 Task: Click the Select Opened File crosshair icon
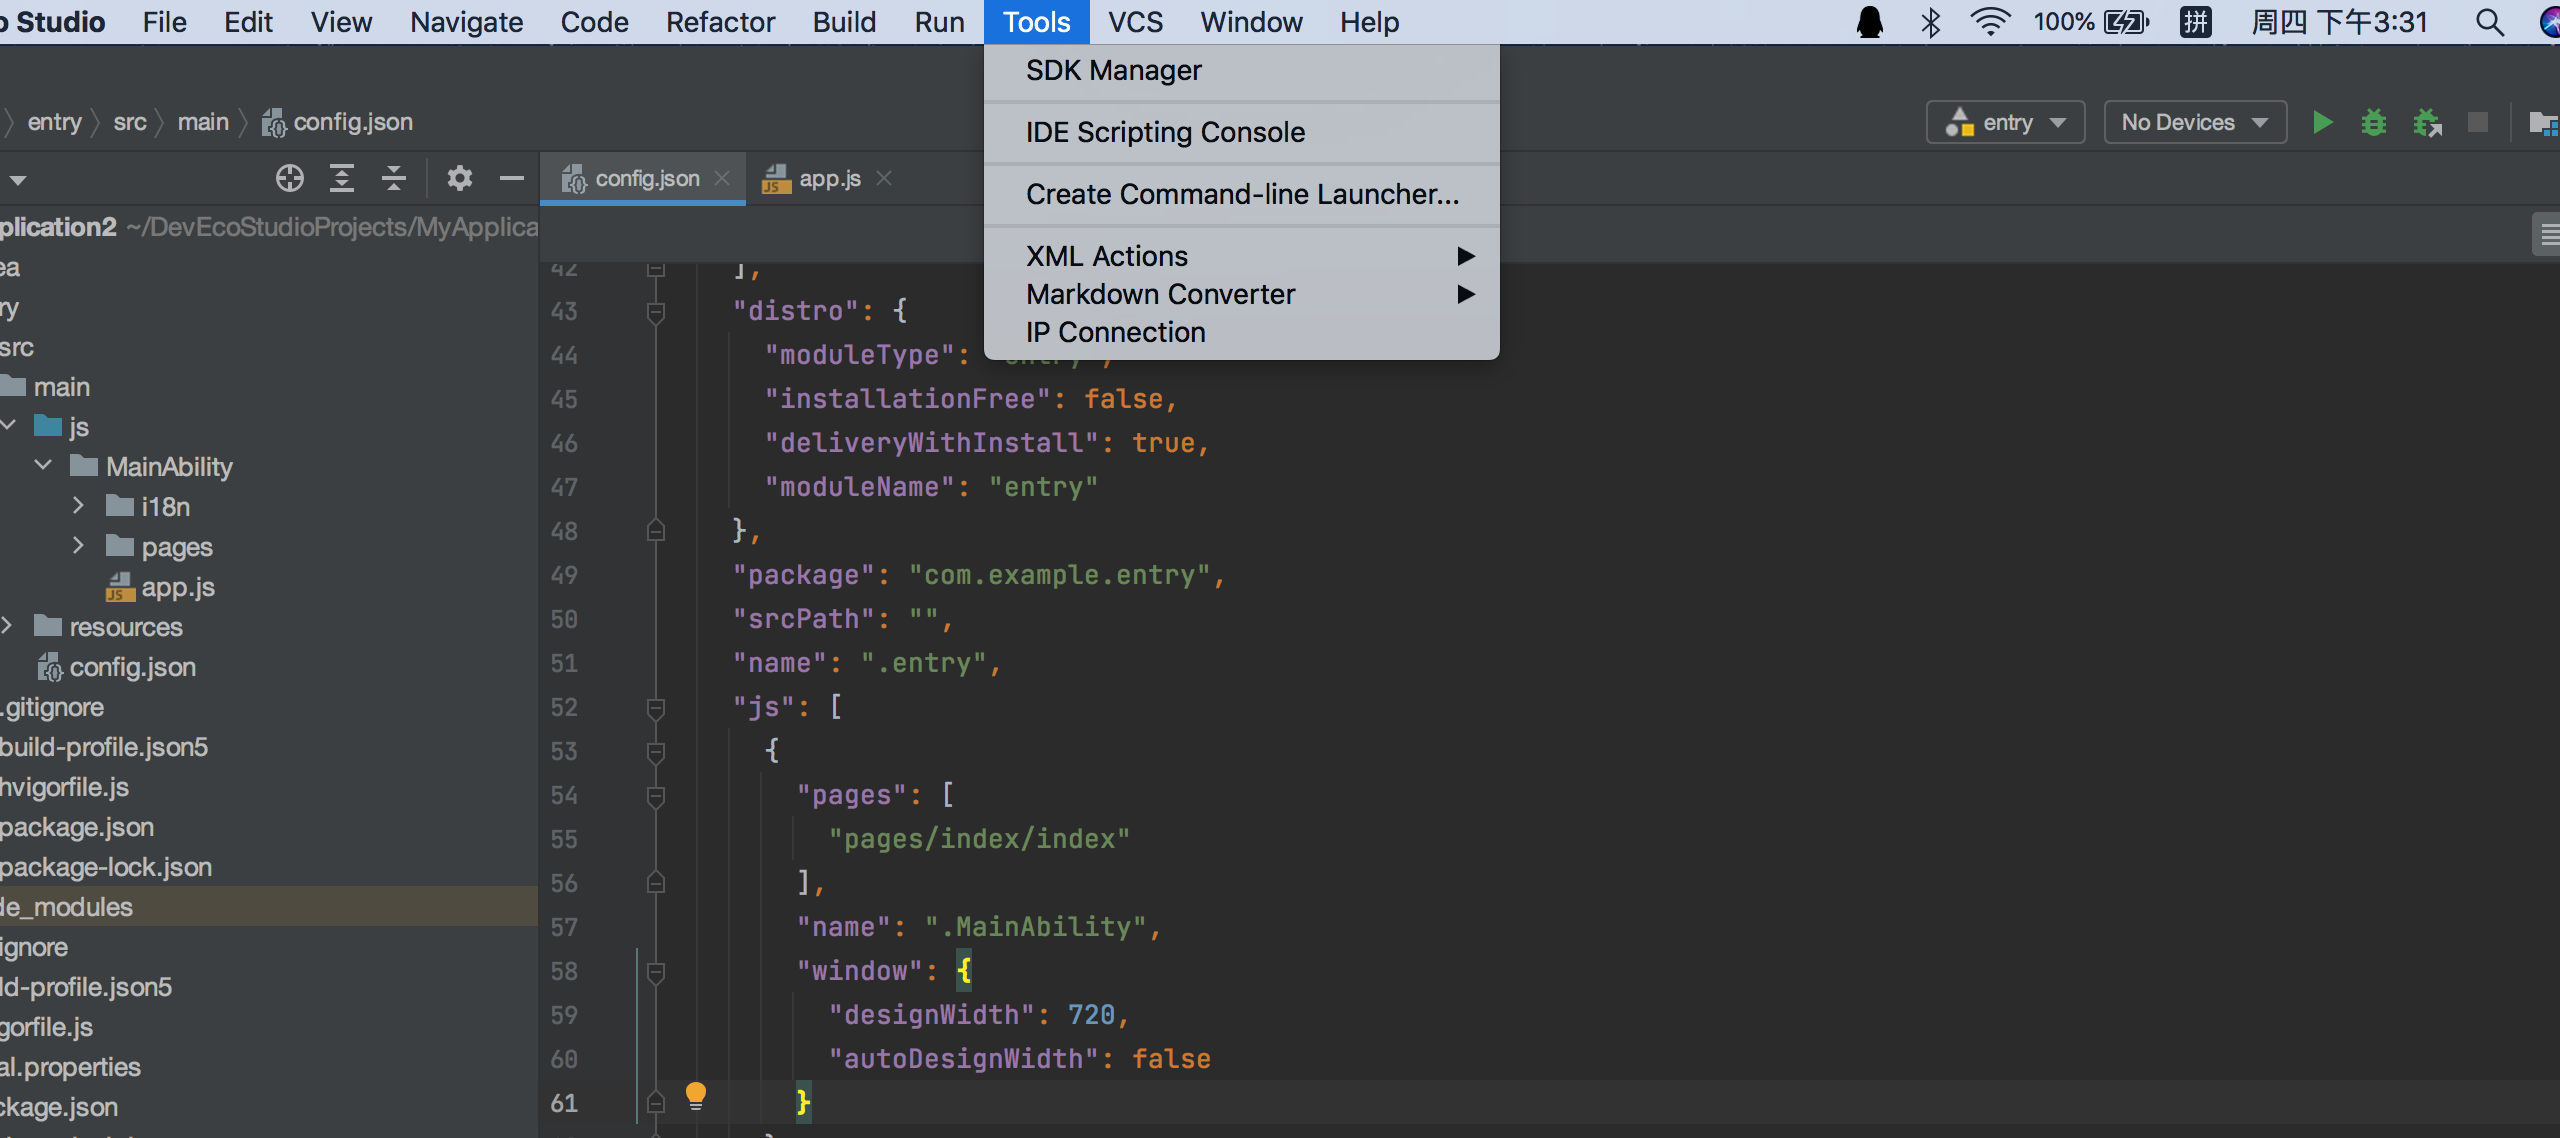290,178
